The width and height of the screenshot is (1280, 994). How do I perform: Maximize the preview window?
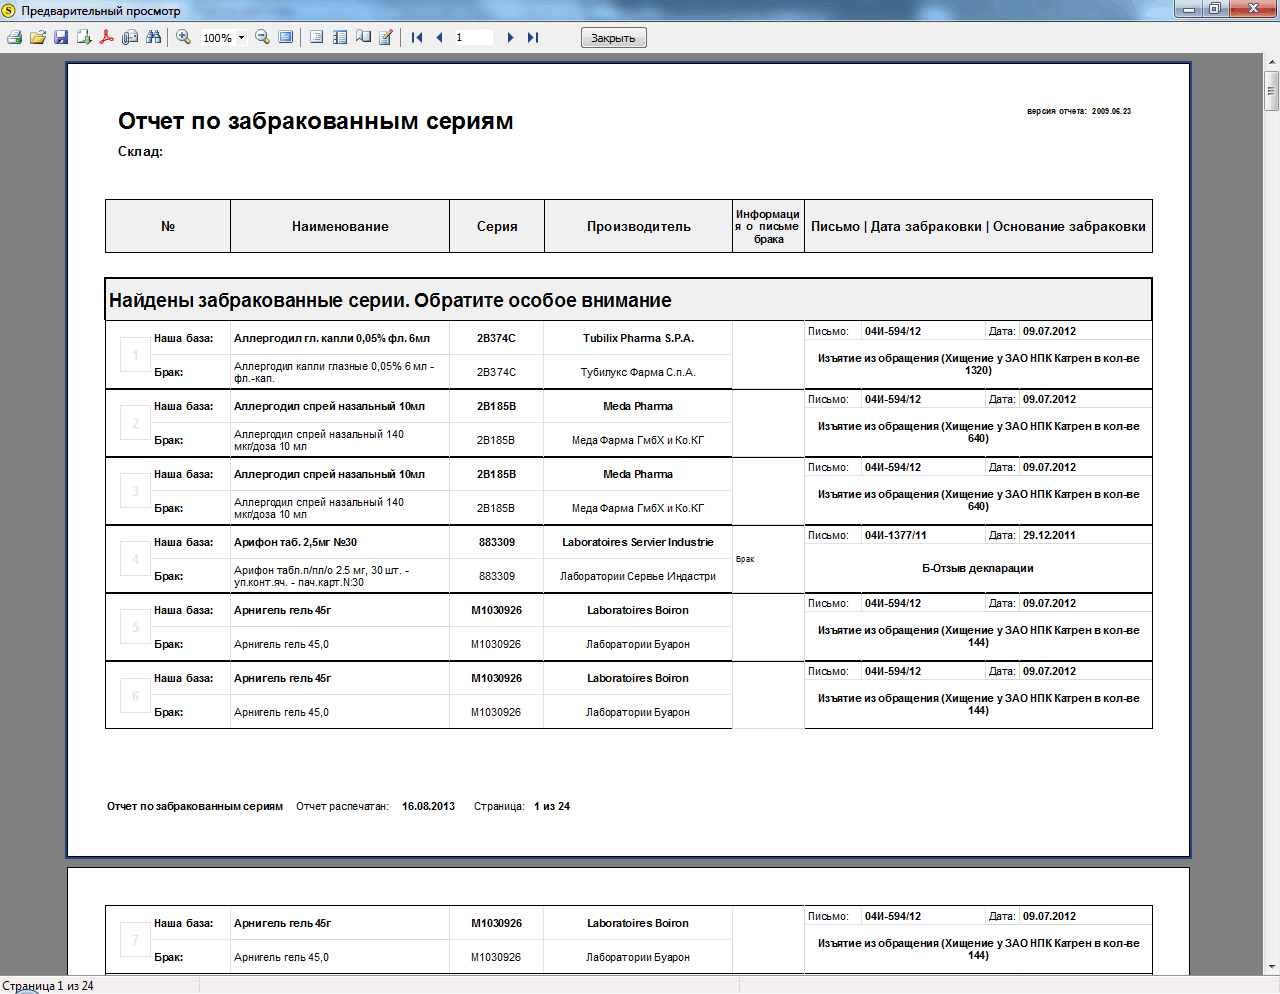1215,9
